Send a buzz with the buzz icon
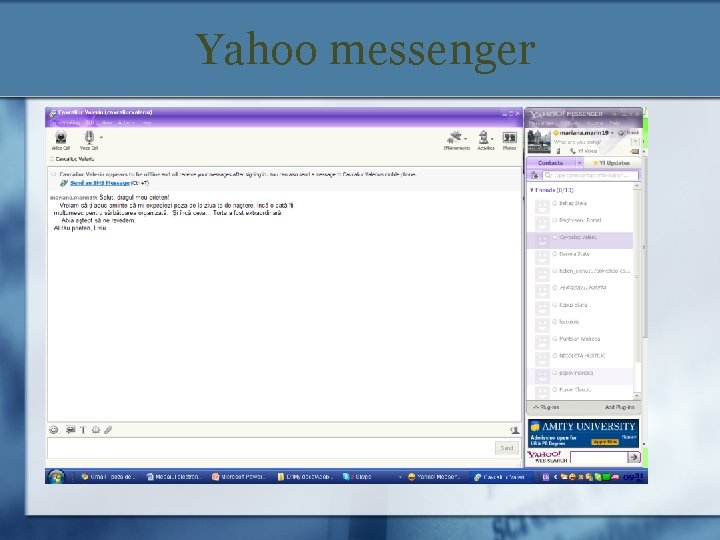720x540 pixels. point(96,430)
